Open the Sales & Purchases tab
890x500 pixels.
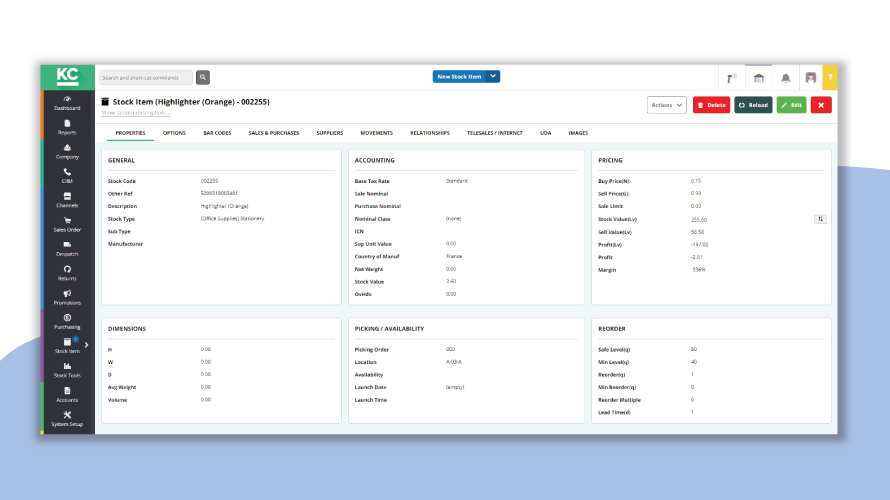(274, 133)
